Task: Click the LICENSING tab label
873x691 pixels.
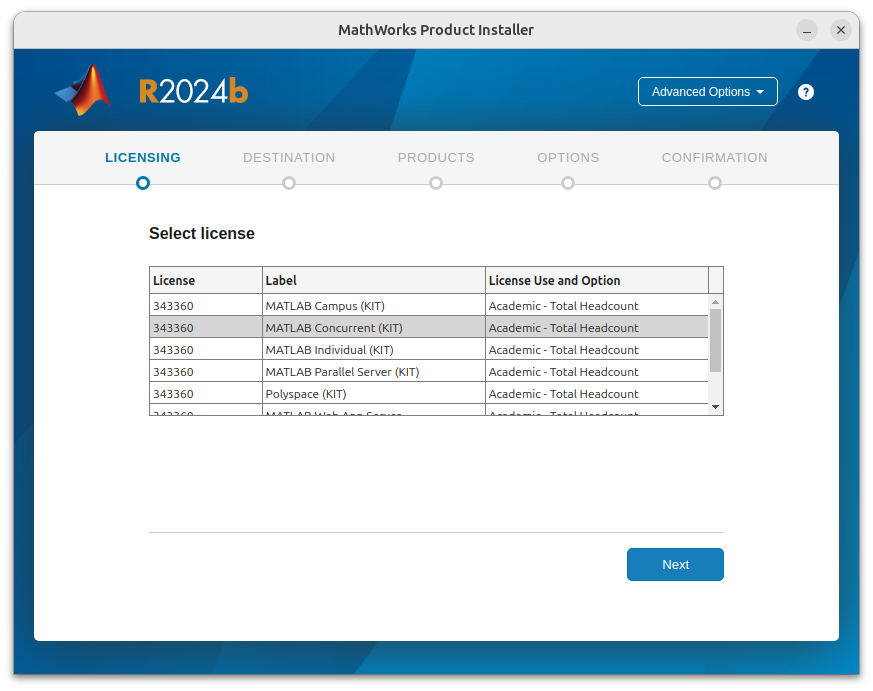Action: coord(142,157)
